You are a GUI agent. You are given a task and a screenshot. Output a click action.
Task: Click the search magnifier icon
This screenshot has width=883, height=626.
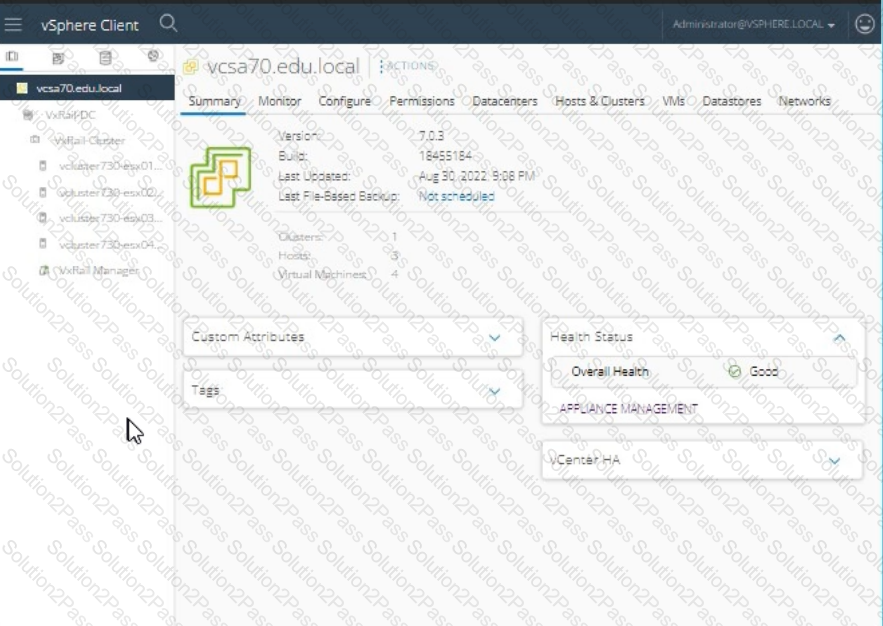pyautogui.click(x=168, y=24)
